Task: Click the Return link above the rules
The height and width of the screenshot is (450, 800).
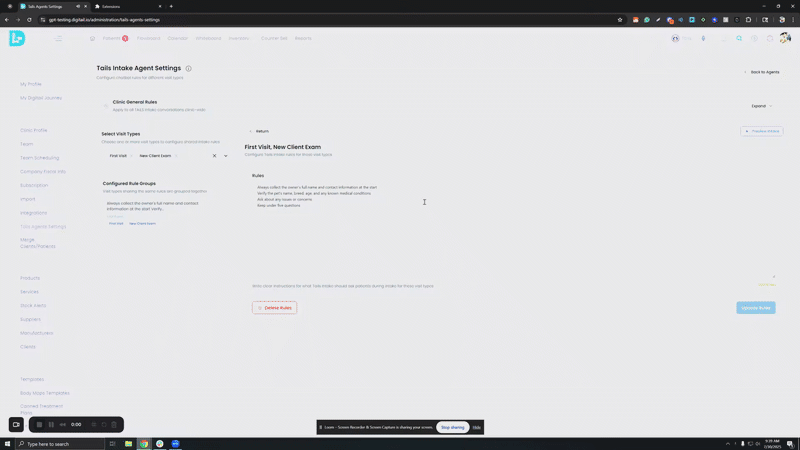Action: 259,131
